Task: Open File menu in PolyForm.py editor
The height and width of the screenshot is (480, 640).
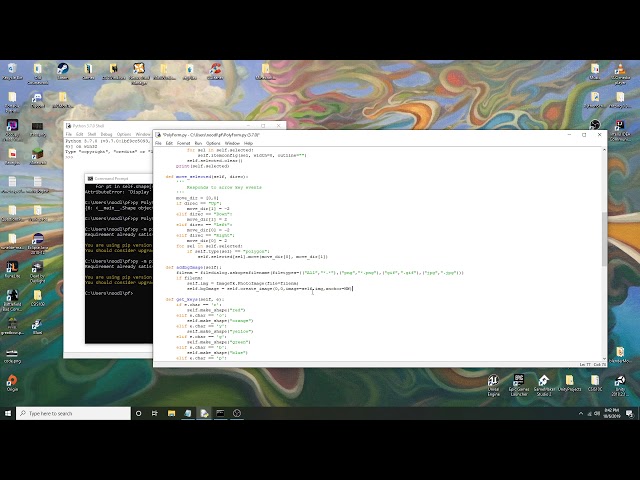Action: [158, 143]
